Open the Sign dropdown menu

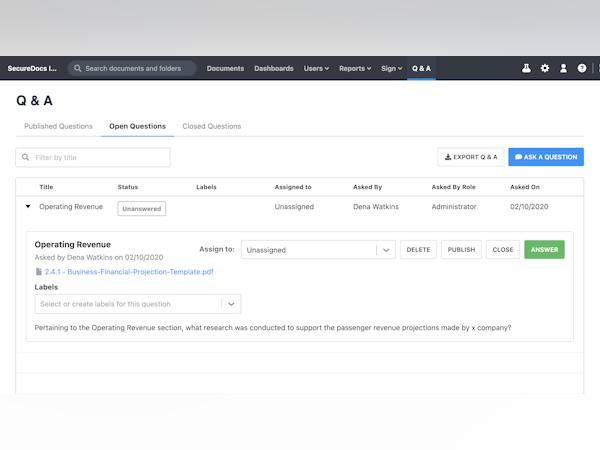391,68
